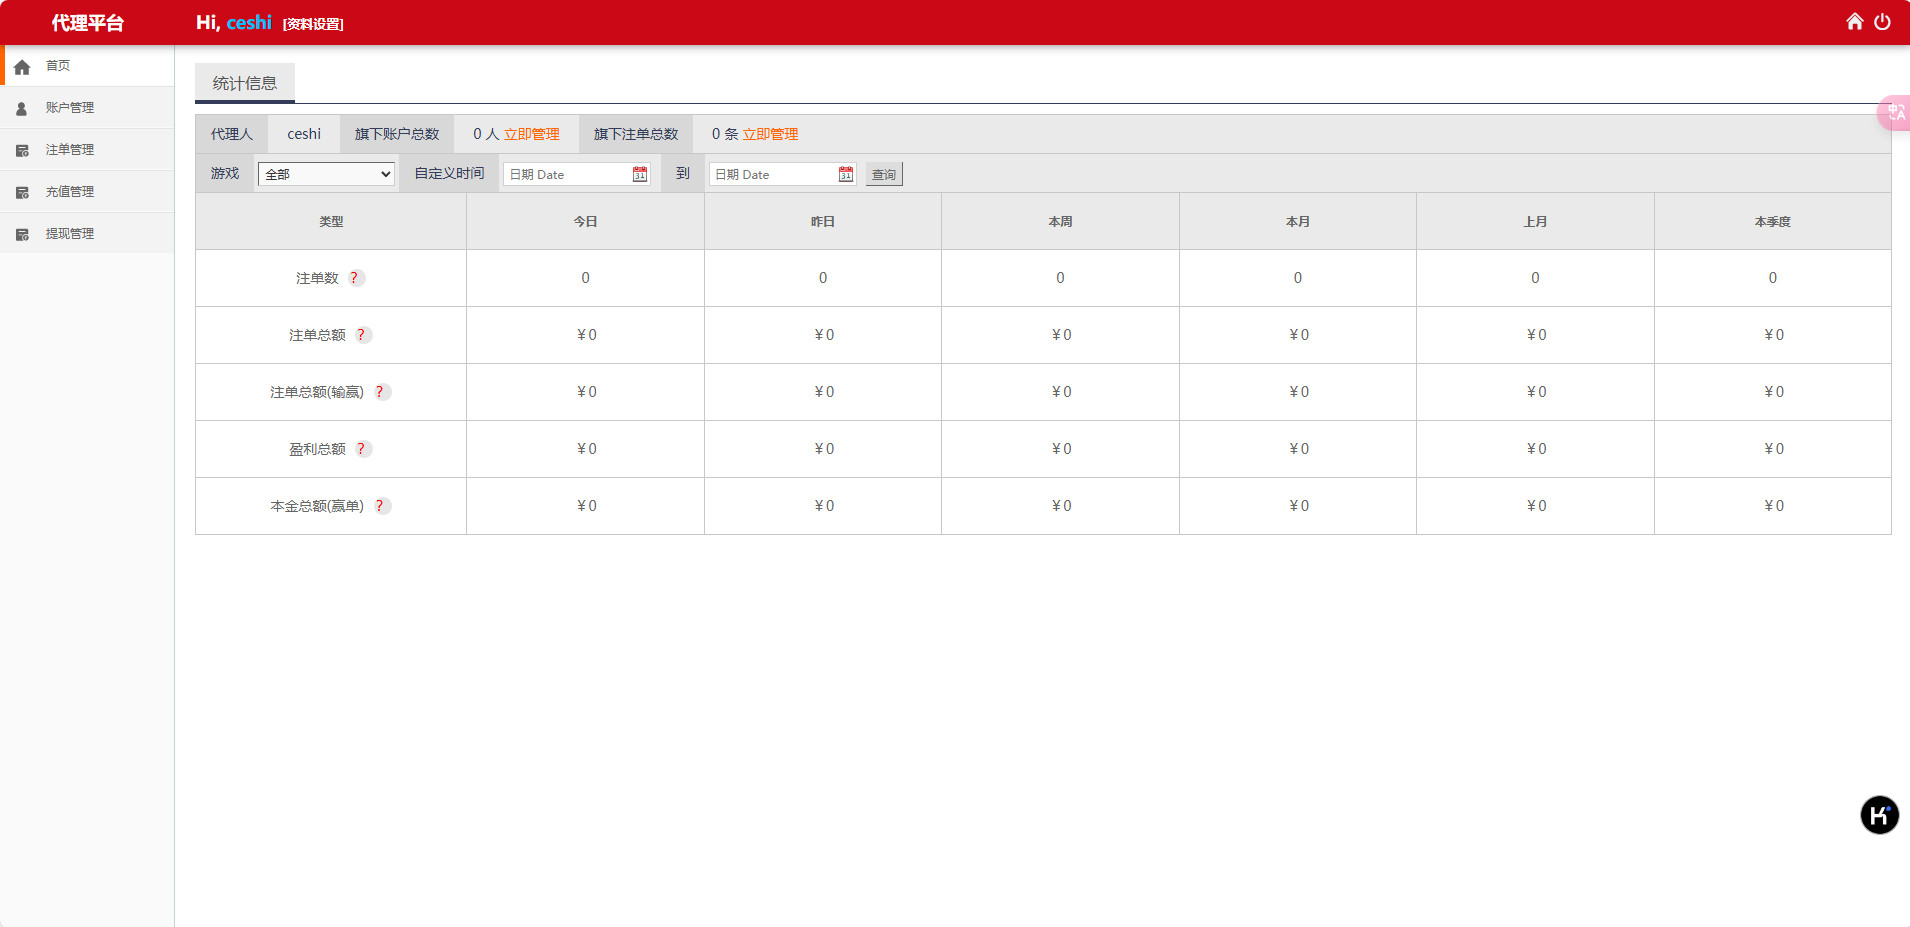Viewport: 1910px width, 927px height.
Task: Click help icon beside 盈利总额
Action: tap(362, 449)
